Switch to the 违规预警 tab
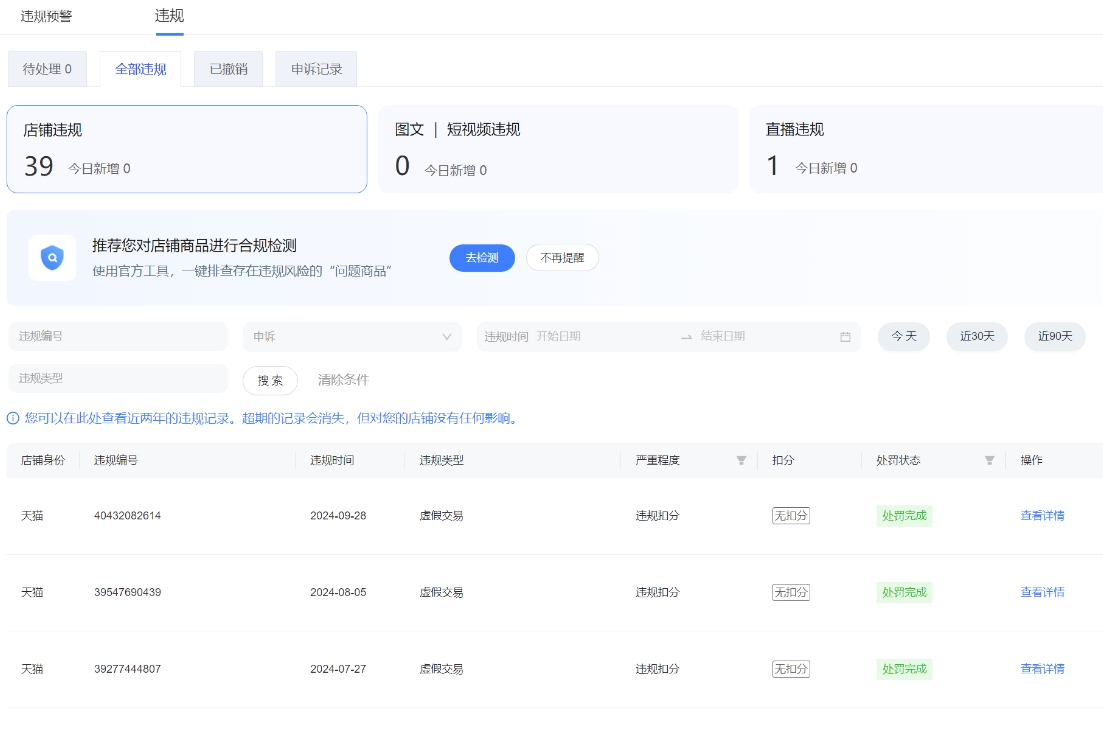 pyautogui.click(x=47, y=16)
